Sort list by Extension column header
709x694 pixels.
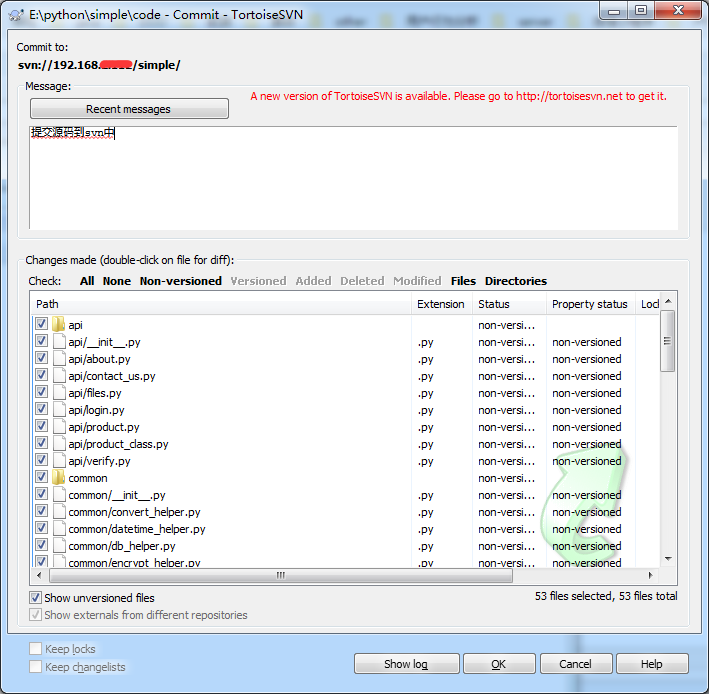[x=441, y=304]
